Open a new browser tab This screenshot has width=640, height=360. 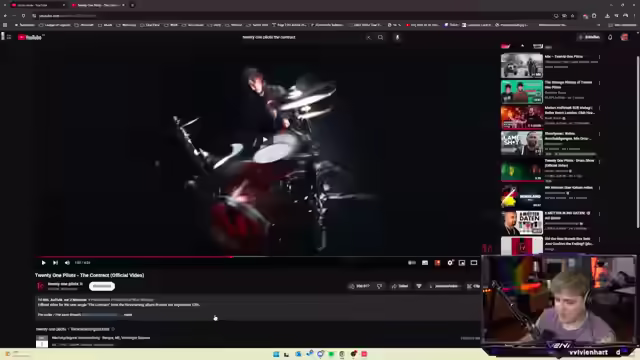coord(132,5)
